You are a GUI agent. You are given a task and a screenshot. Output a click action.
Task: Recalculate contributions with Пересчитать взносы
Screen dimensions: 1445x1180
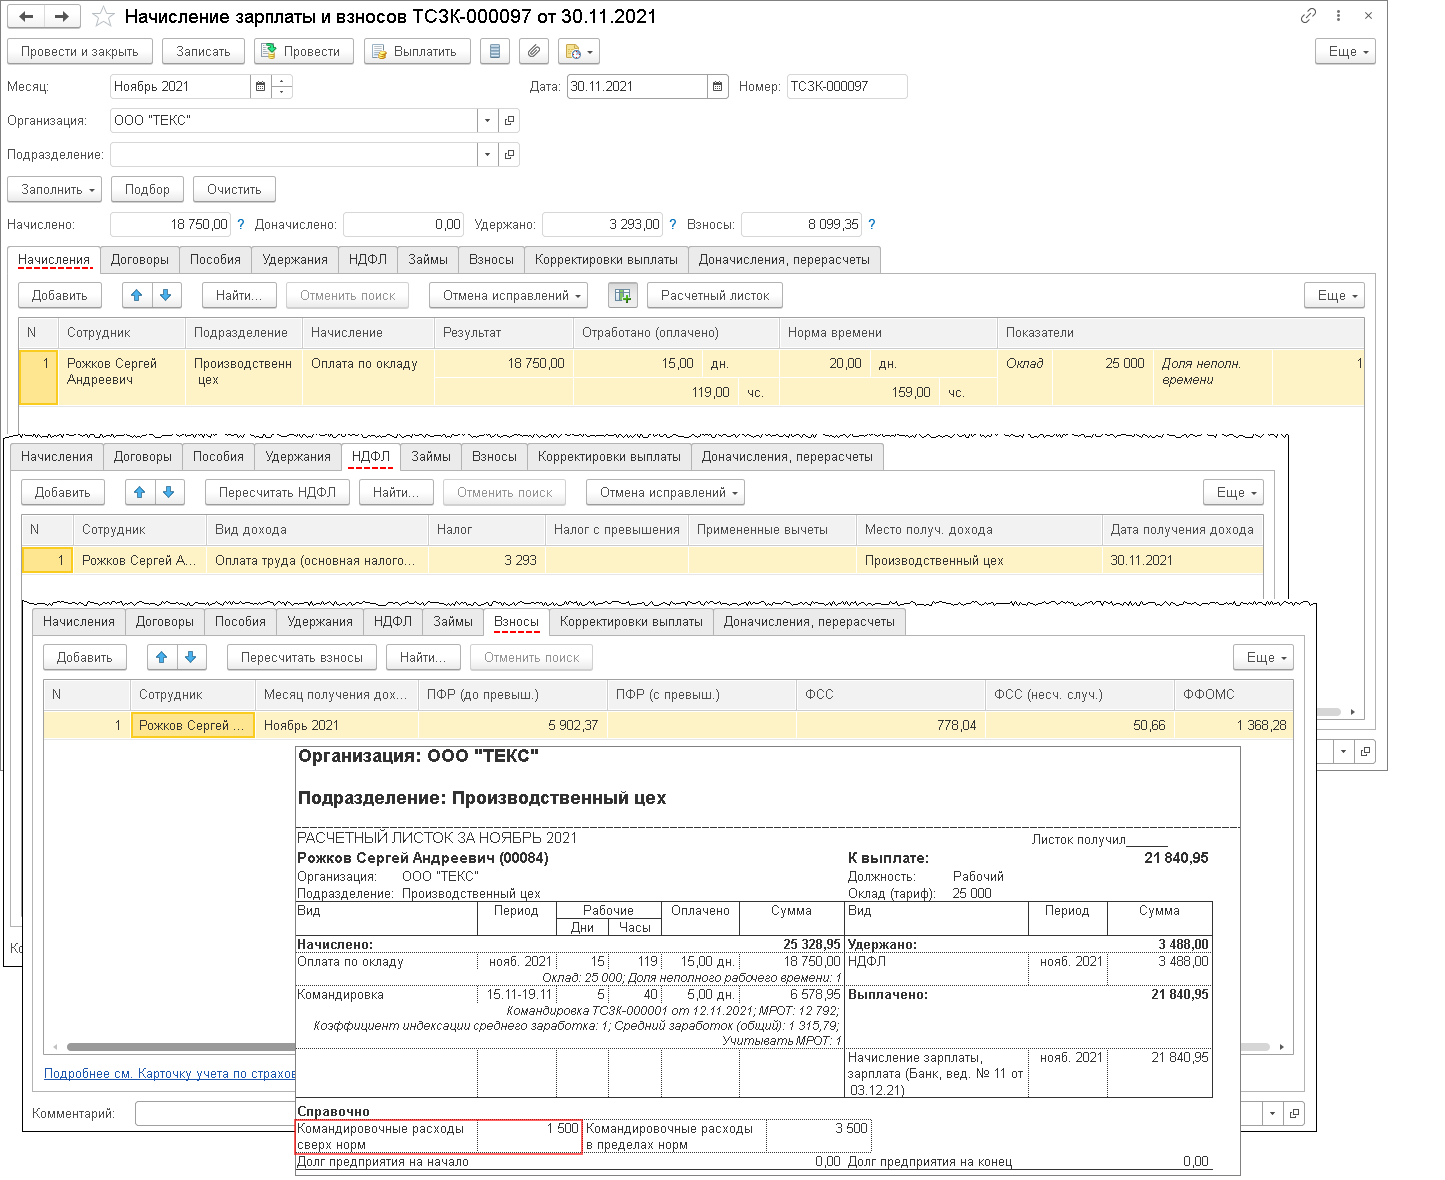pos(302,657)
